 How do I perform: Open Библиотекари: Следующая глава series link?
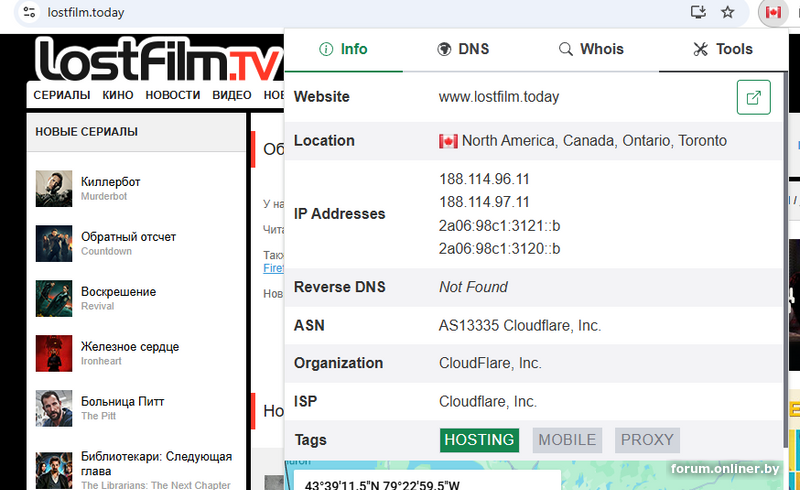(x=156, y=463)
